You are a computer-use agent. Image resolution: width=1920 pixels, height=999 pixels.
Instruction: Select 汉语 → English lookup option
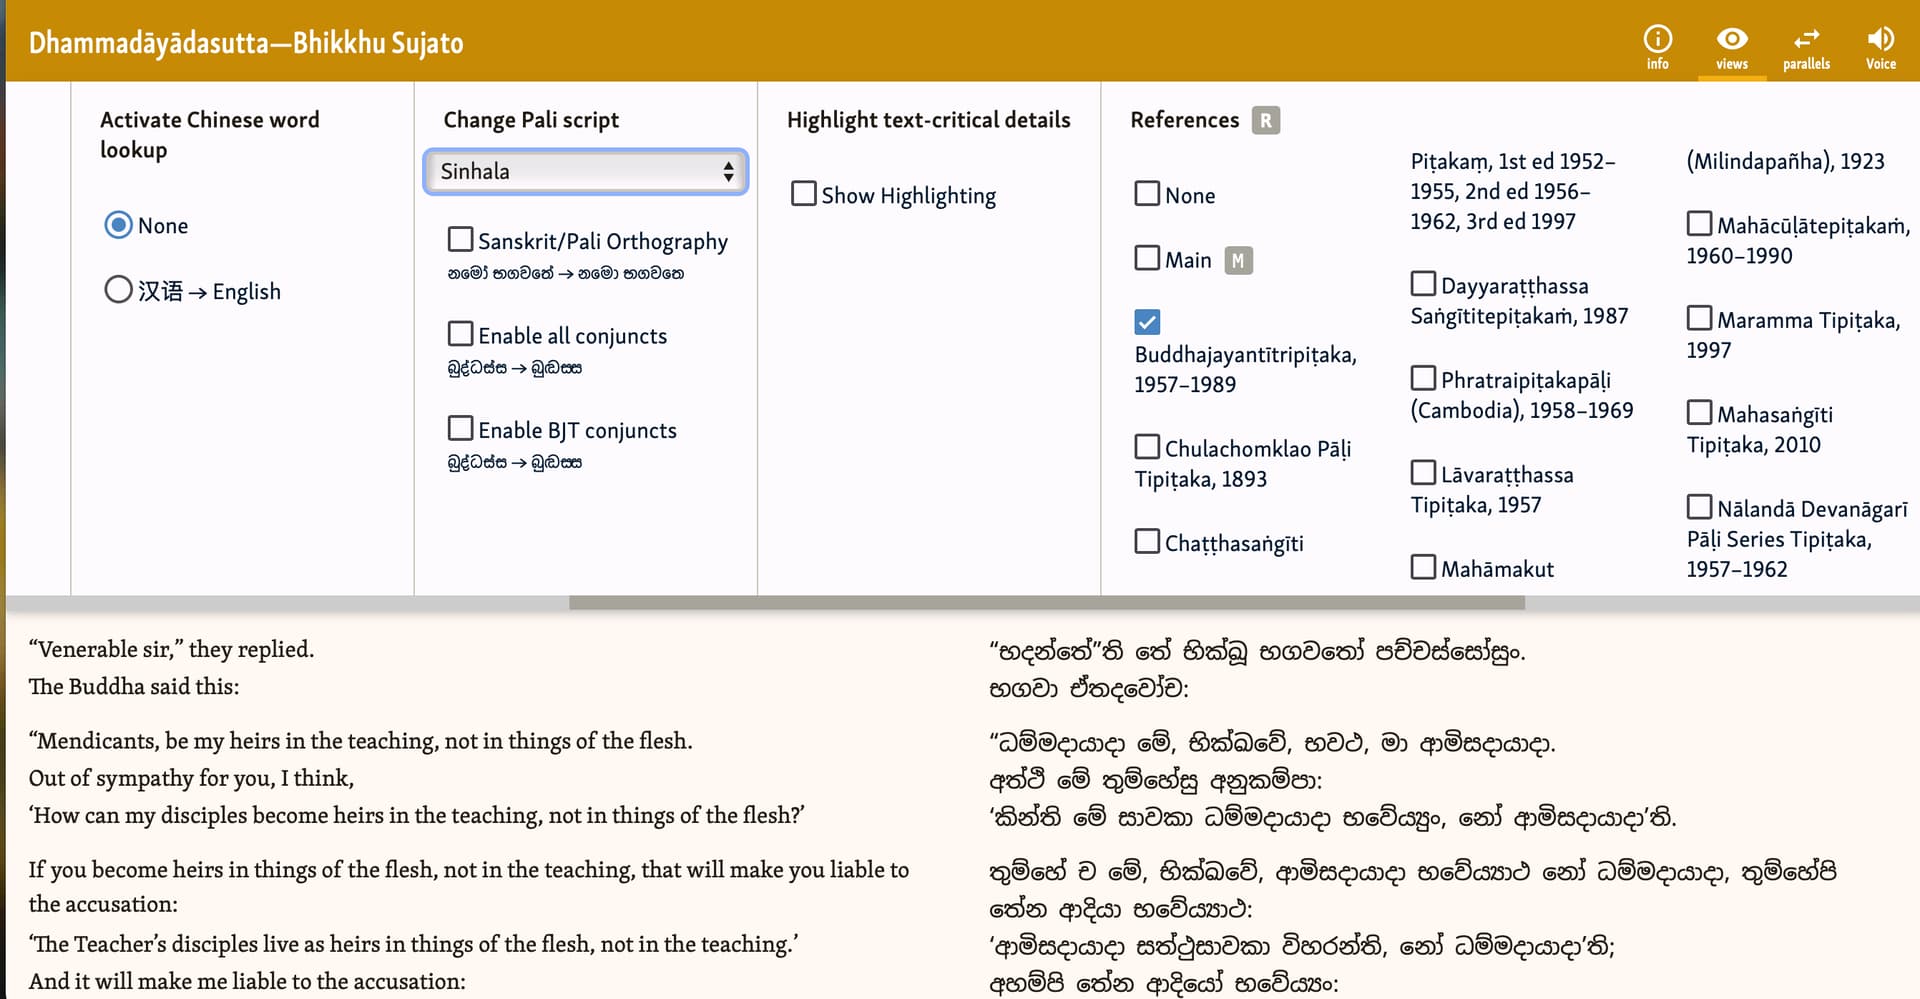point(119,290)
